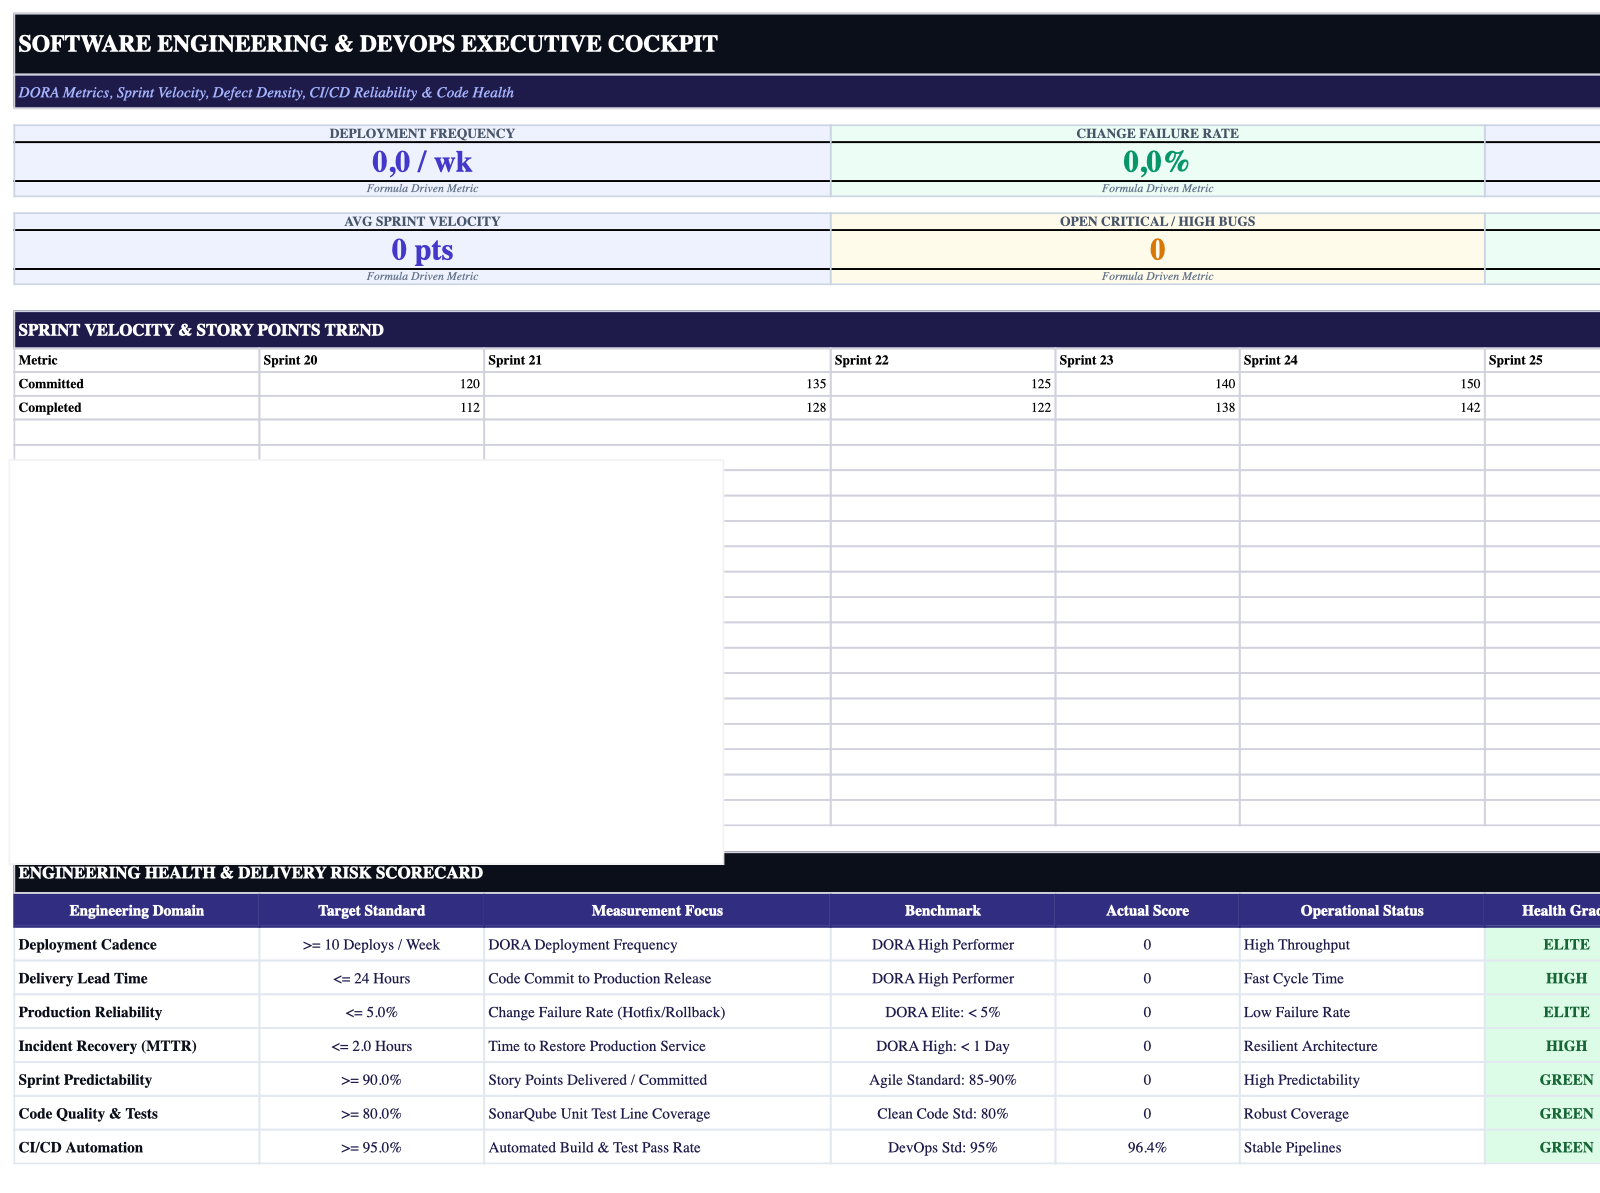The height and width of the screenshot is (1193, 1600).
Task: Select Completed value 138 for Sprint 23
Action: [1148, 408]
